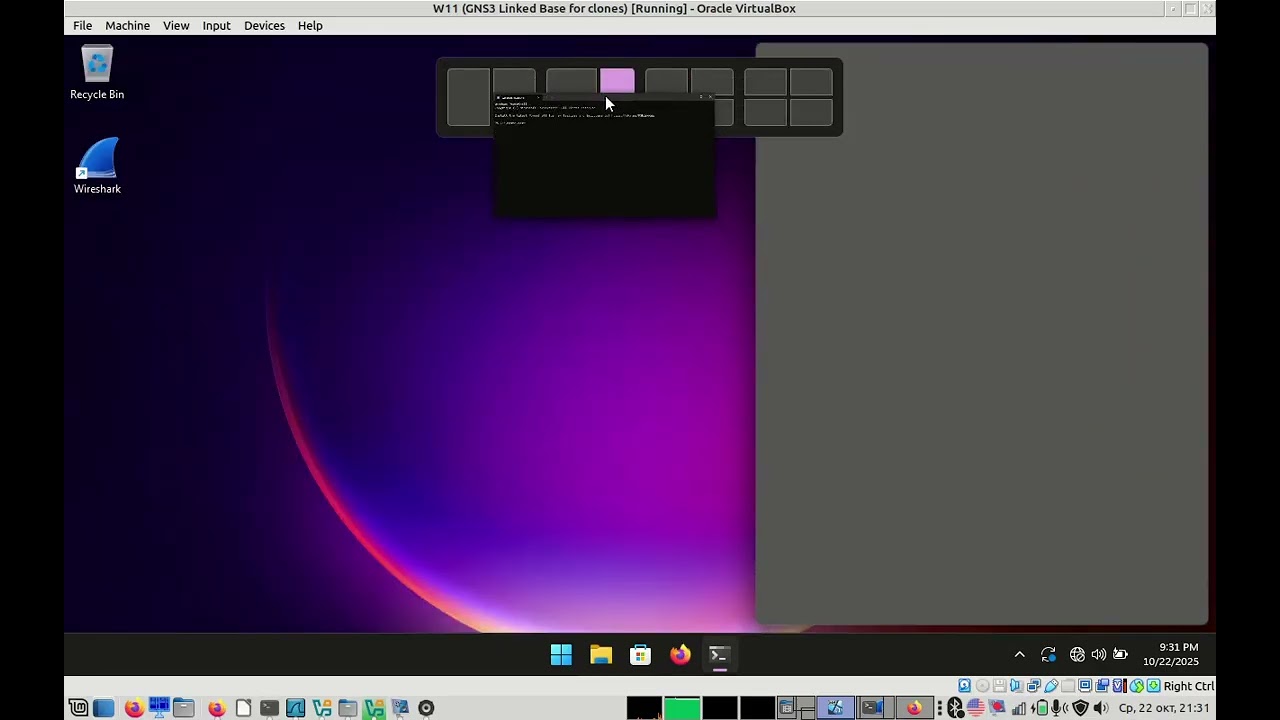The height and width of the screenshot is (720, 1280).
Task: Select the Wireshark desktop shortcut
Action: [97, 166]
